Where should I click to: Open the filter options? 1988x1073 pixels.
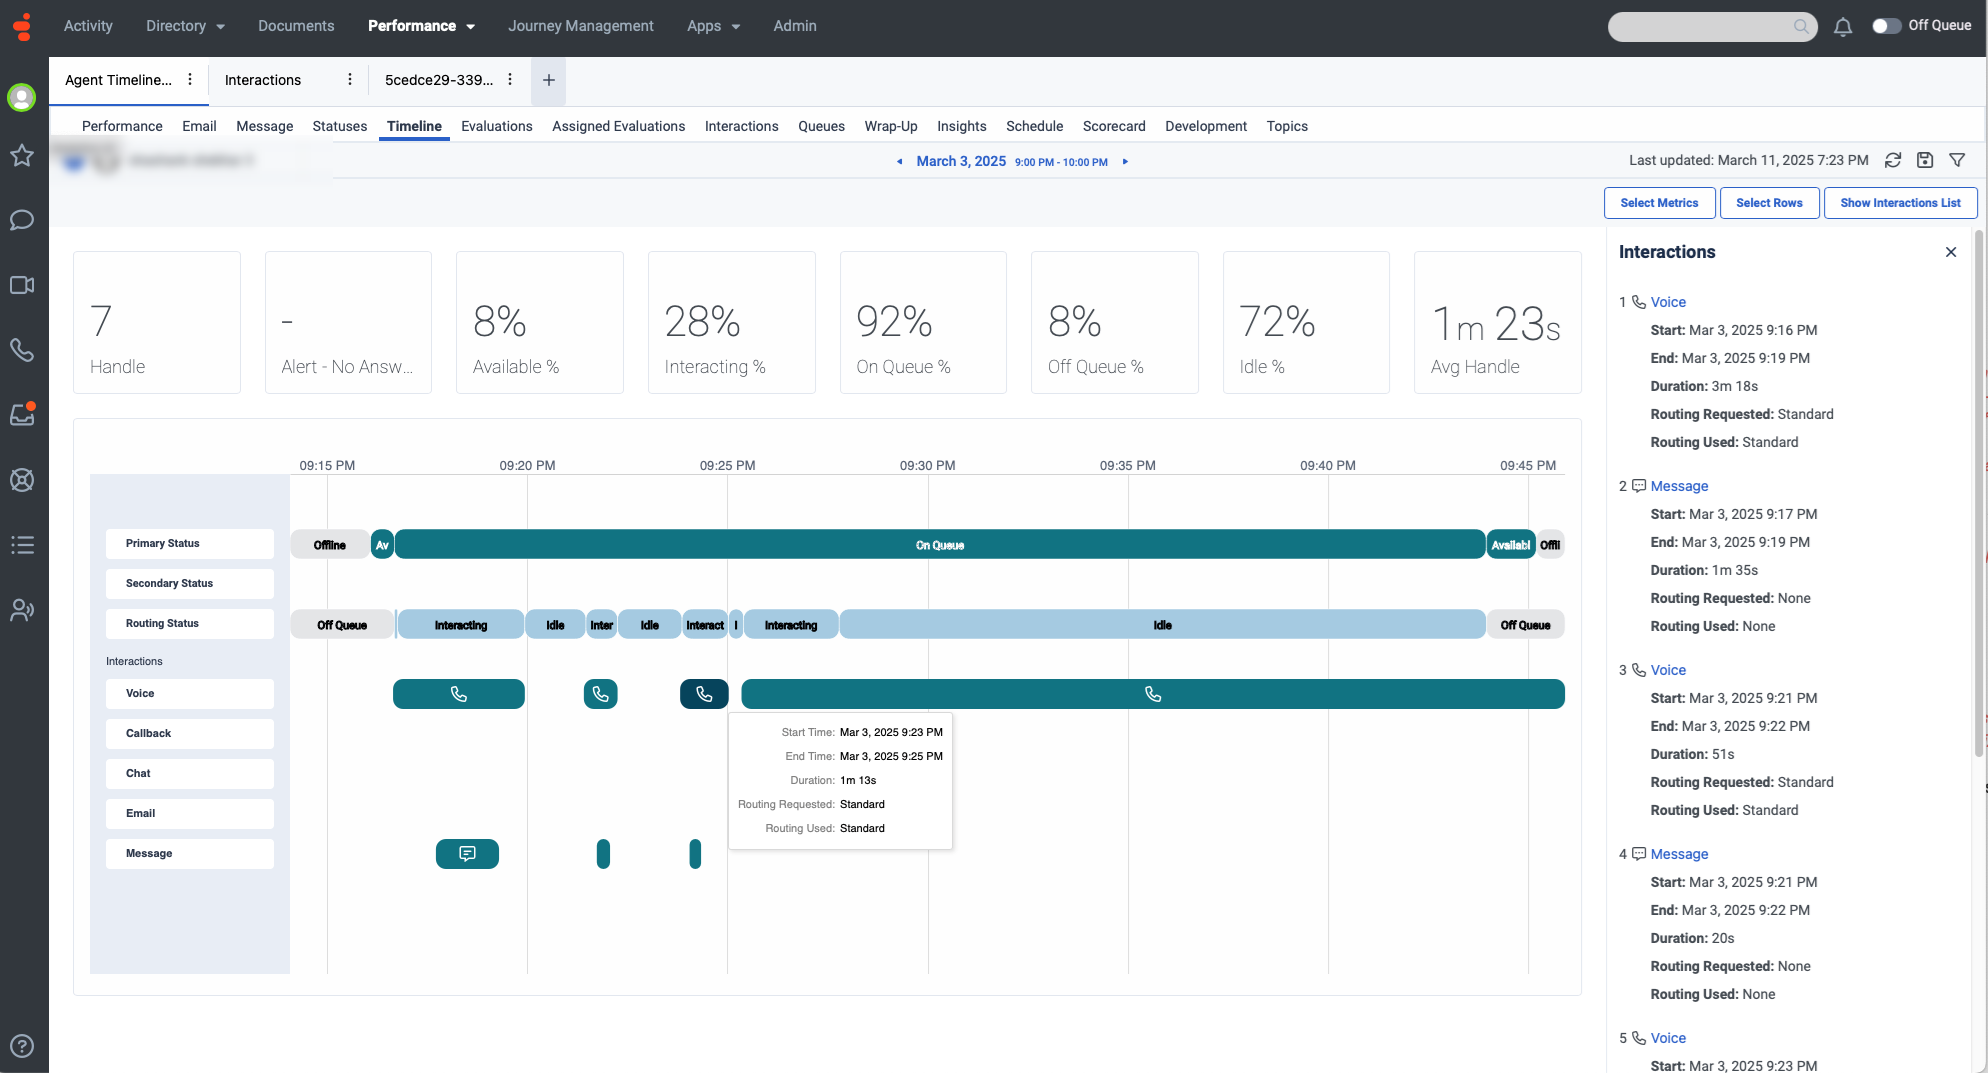click(1957, 160)
